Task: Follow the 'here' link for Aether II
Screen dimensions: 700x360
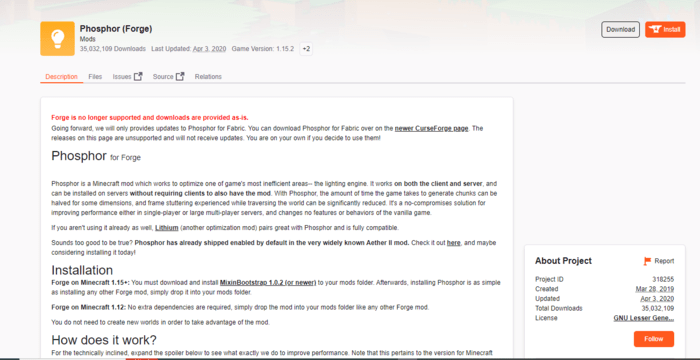Action: coord(453,243)
